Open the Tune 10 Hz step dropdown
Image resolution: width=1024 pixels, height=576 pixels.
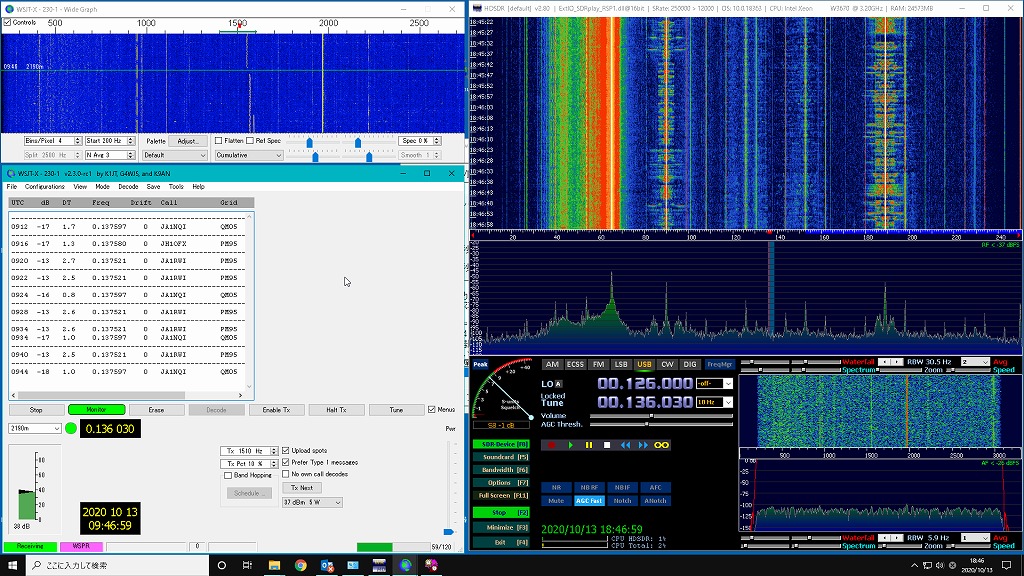pos(714,402)
